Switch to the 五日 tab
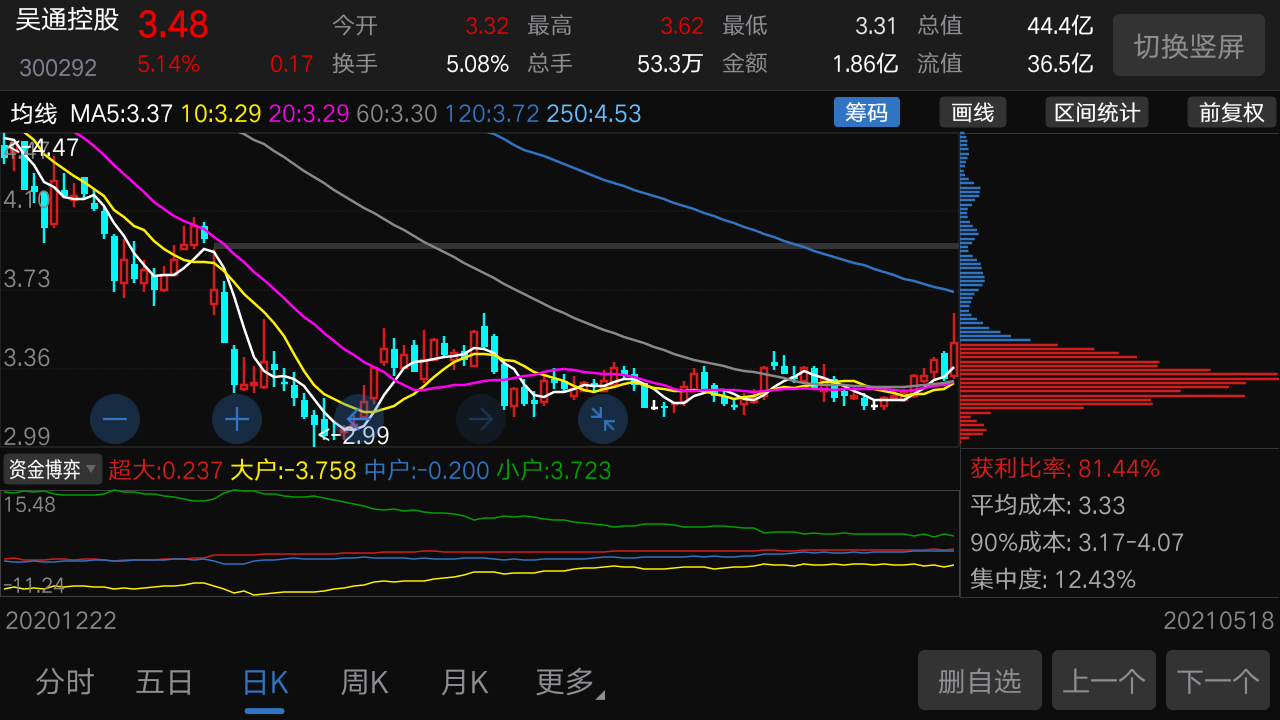Image resolution: width=1280 pixels, height=720 pixels. pos(165,682)
